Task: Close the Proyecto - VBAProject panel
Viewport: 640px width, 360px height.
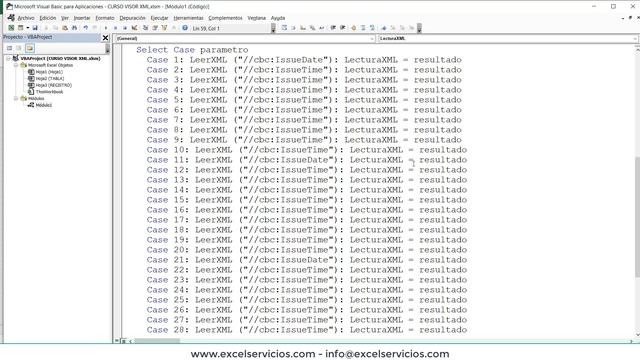Action: (105, 38)
